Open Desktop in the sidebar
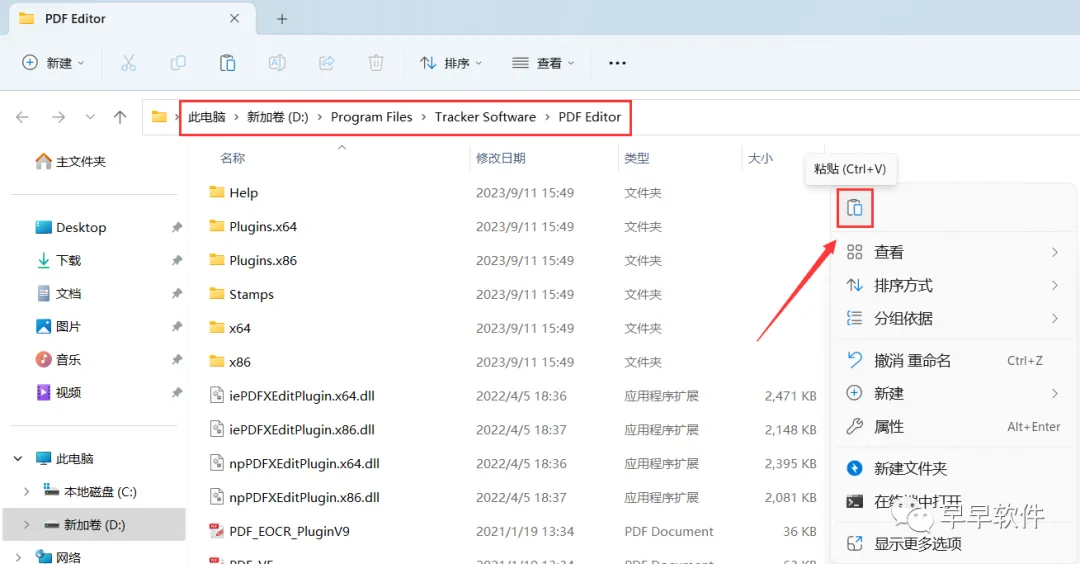This screenshot has height=564, width=1080. [x=71, y=227]
